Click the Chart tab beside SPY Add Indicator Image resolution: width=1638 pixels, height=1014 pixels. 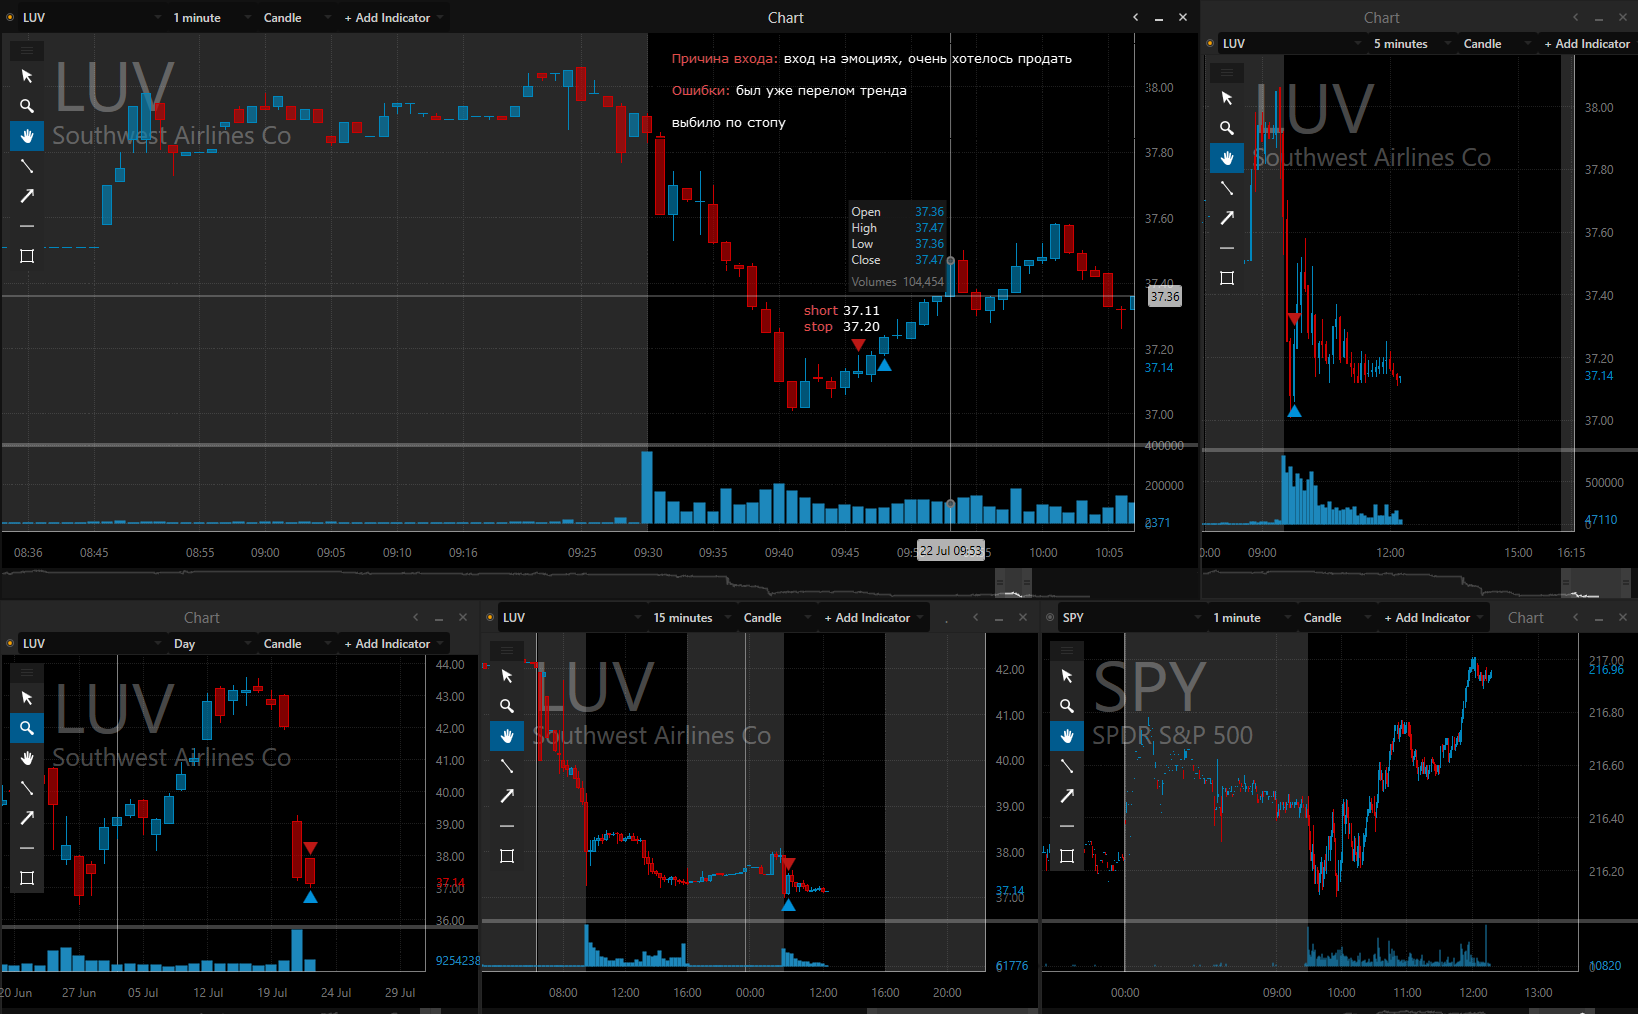(x=1525, y=618)
